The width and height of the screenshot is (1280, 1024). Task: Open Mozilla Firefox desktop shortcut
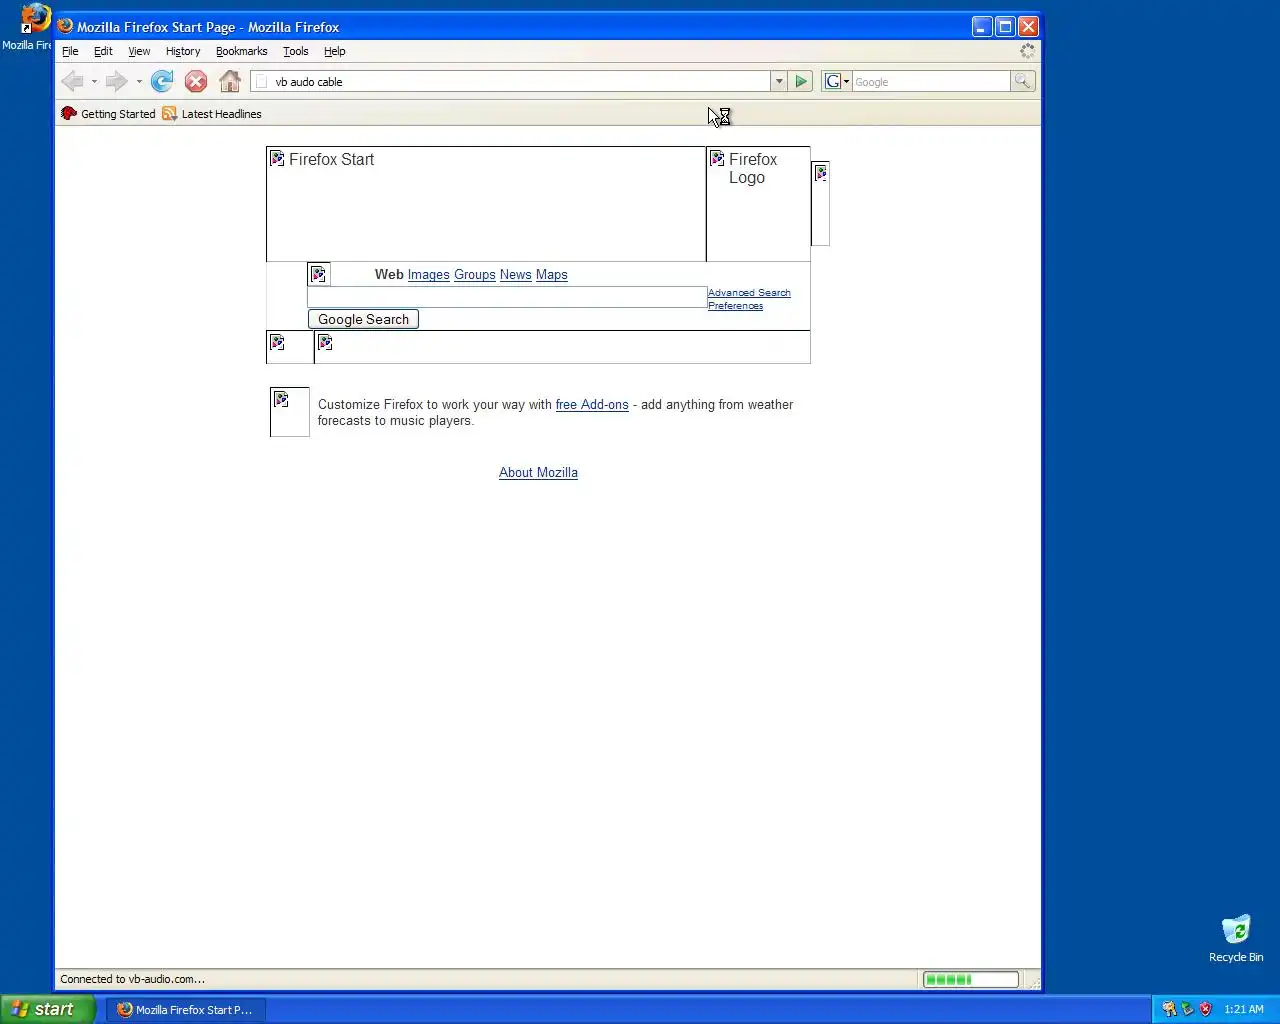tap(27, 27)
